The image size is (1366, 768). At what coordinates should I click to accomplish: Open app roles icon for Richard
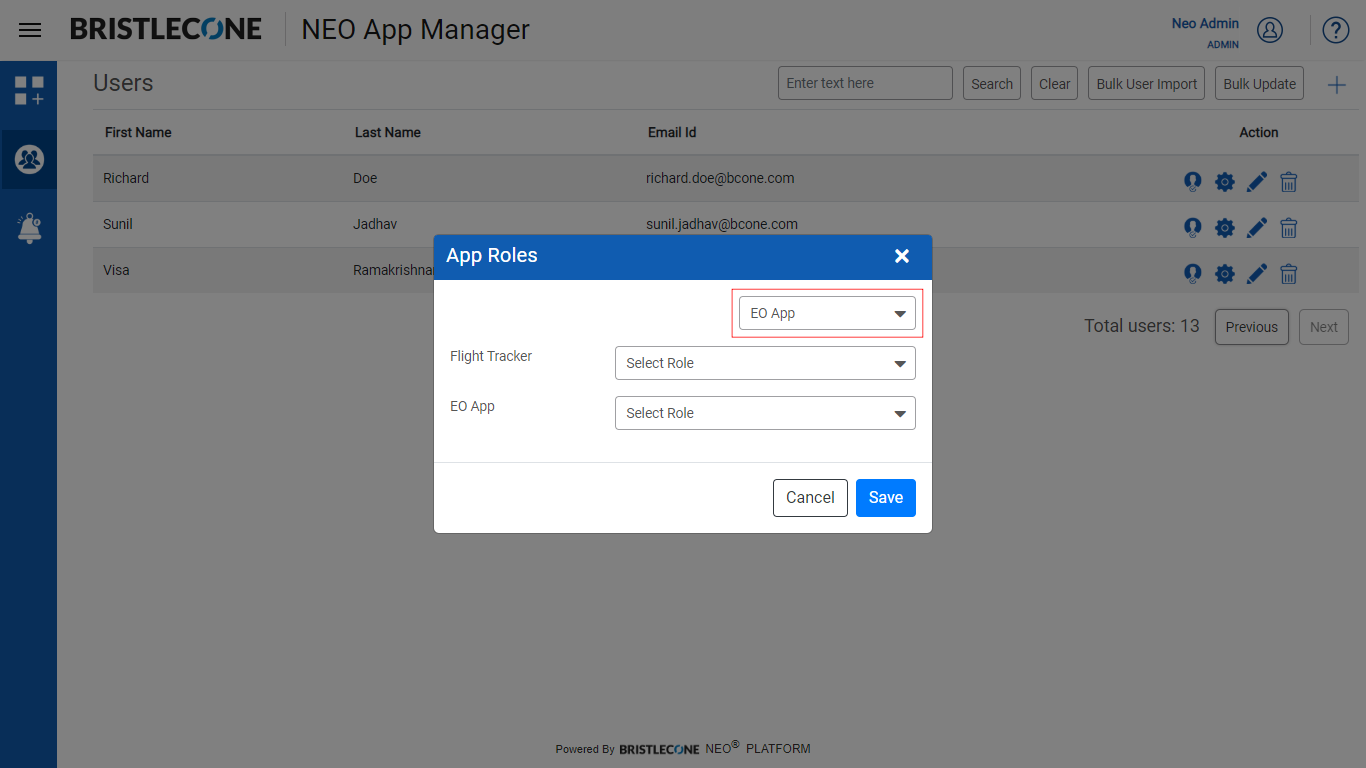[x=1192, y=181]
